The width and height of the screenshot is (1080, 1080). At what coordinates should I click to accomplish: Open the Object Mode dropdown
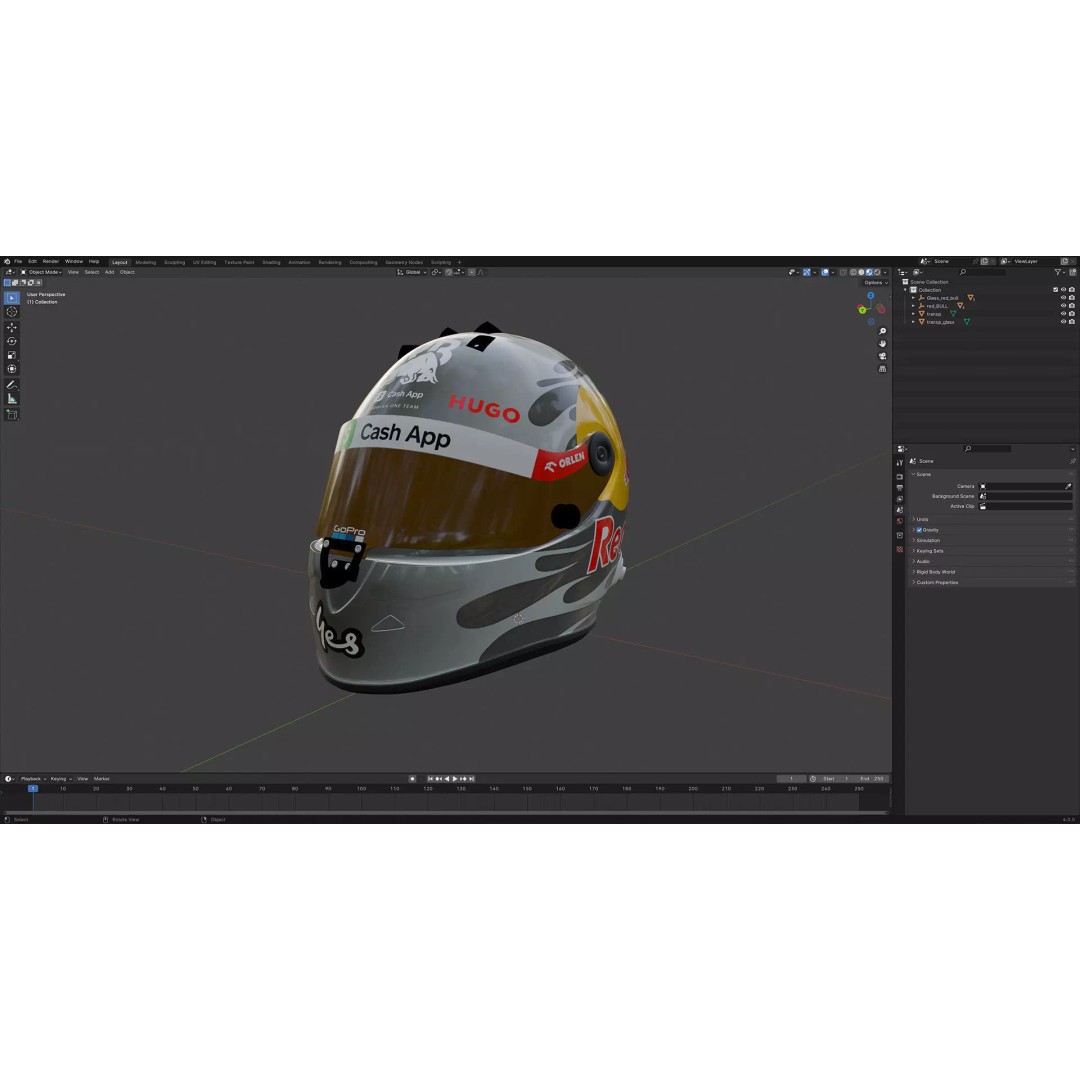point(43,272)
